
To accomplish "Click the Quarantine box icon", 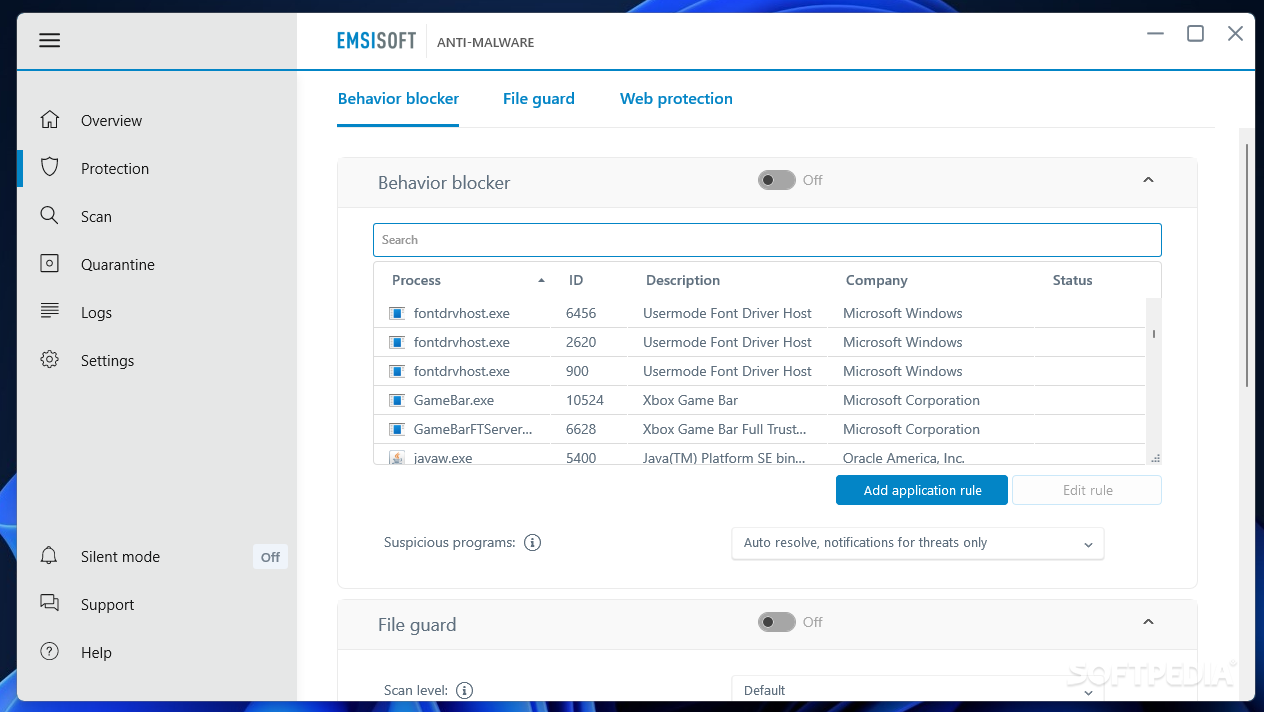I will pos(50,263).
